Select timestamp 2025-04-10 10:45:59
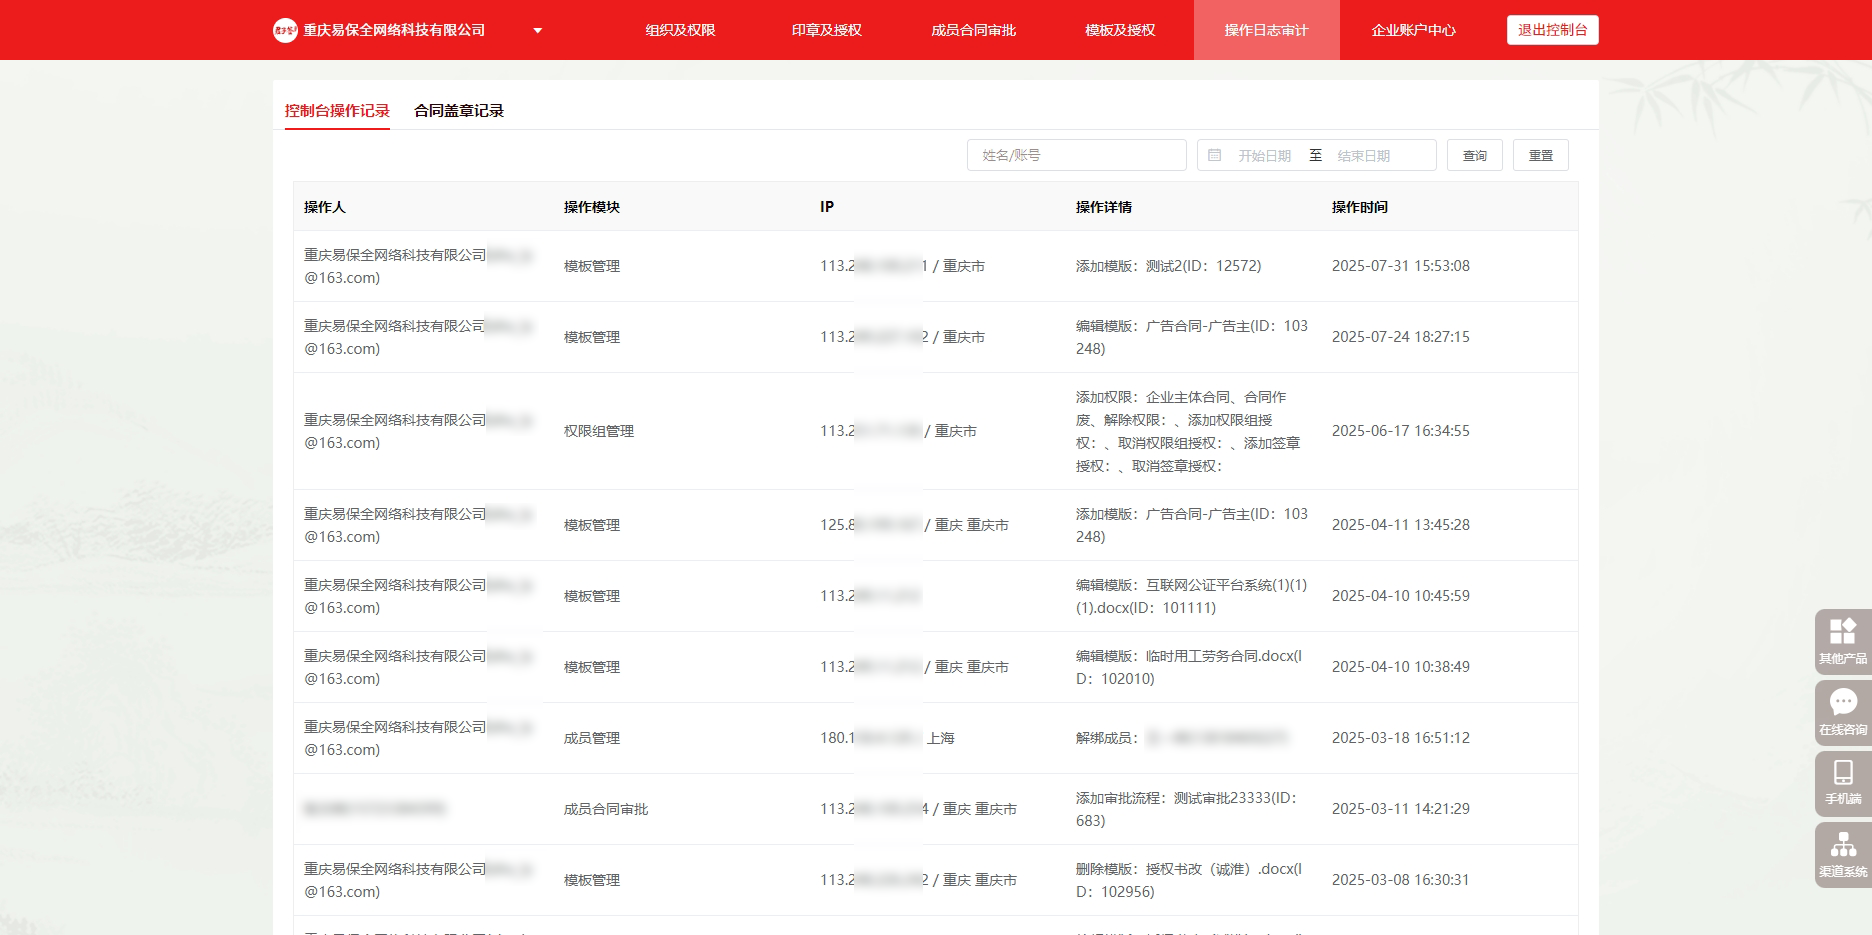1872x935 pixels. pyautogui.click(x=1400, y=596)
